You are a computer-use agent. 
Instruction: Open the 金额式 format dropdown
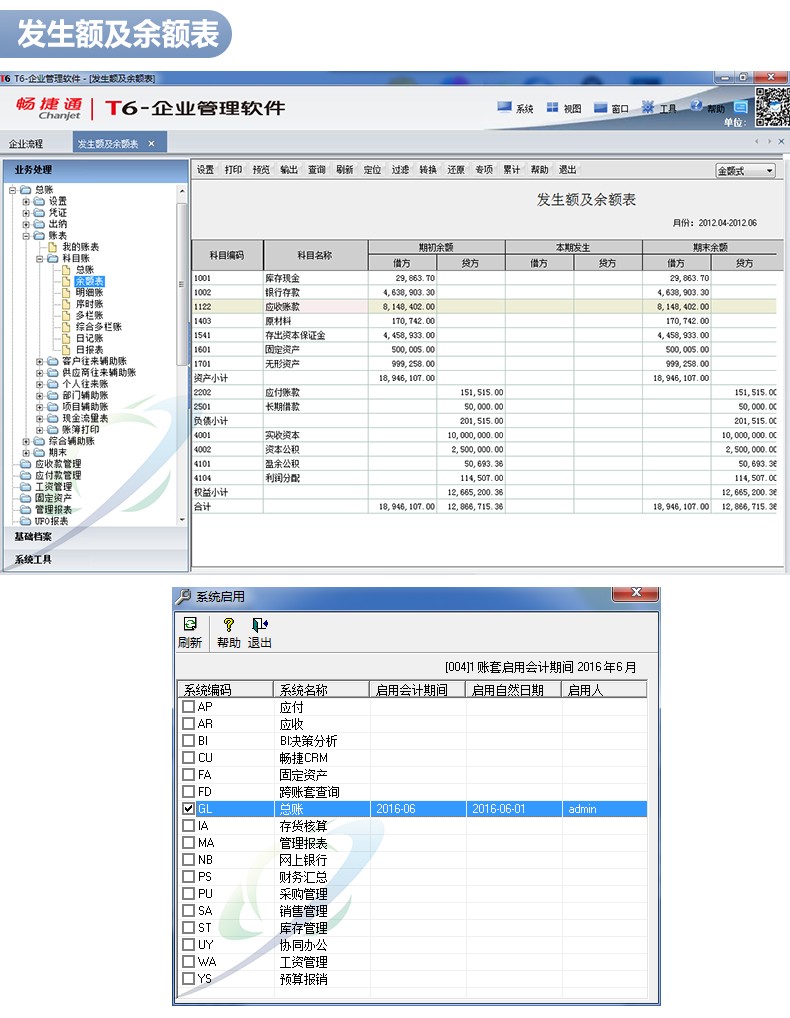click(745, 171)
